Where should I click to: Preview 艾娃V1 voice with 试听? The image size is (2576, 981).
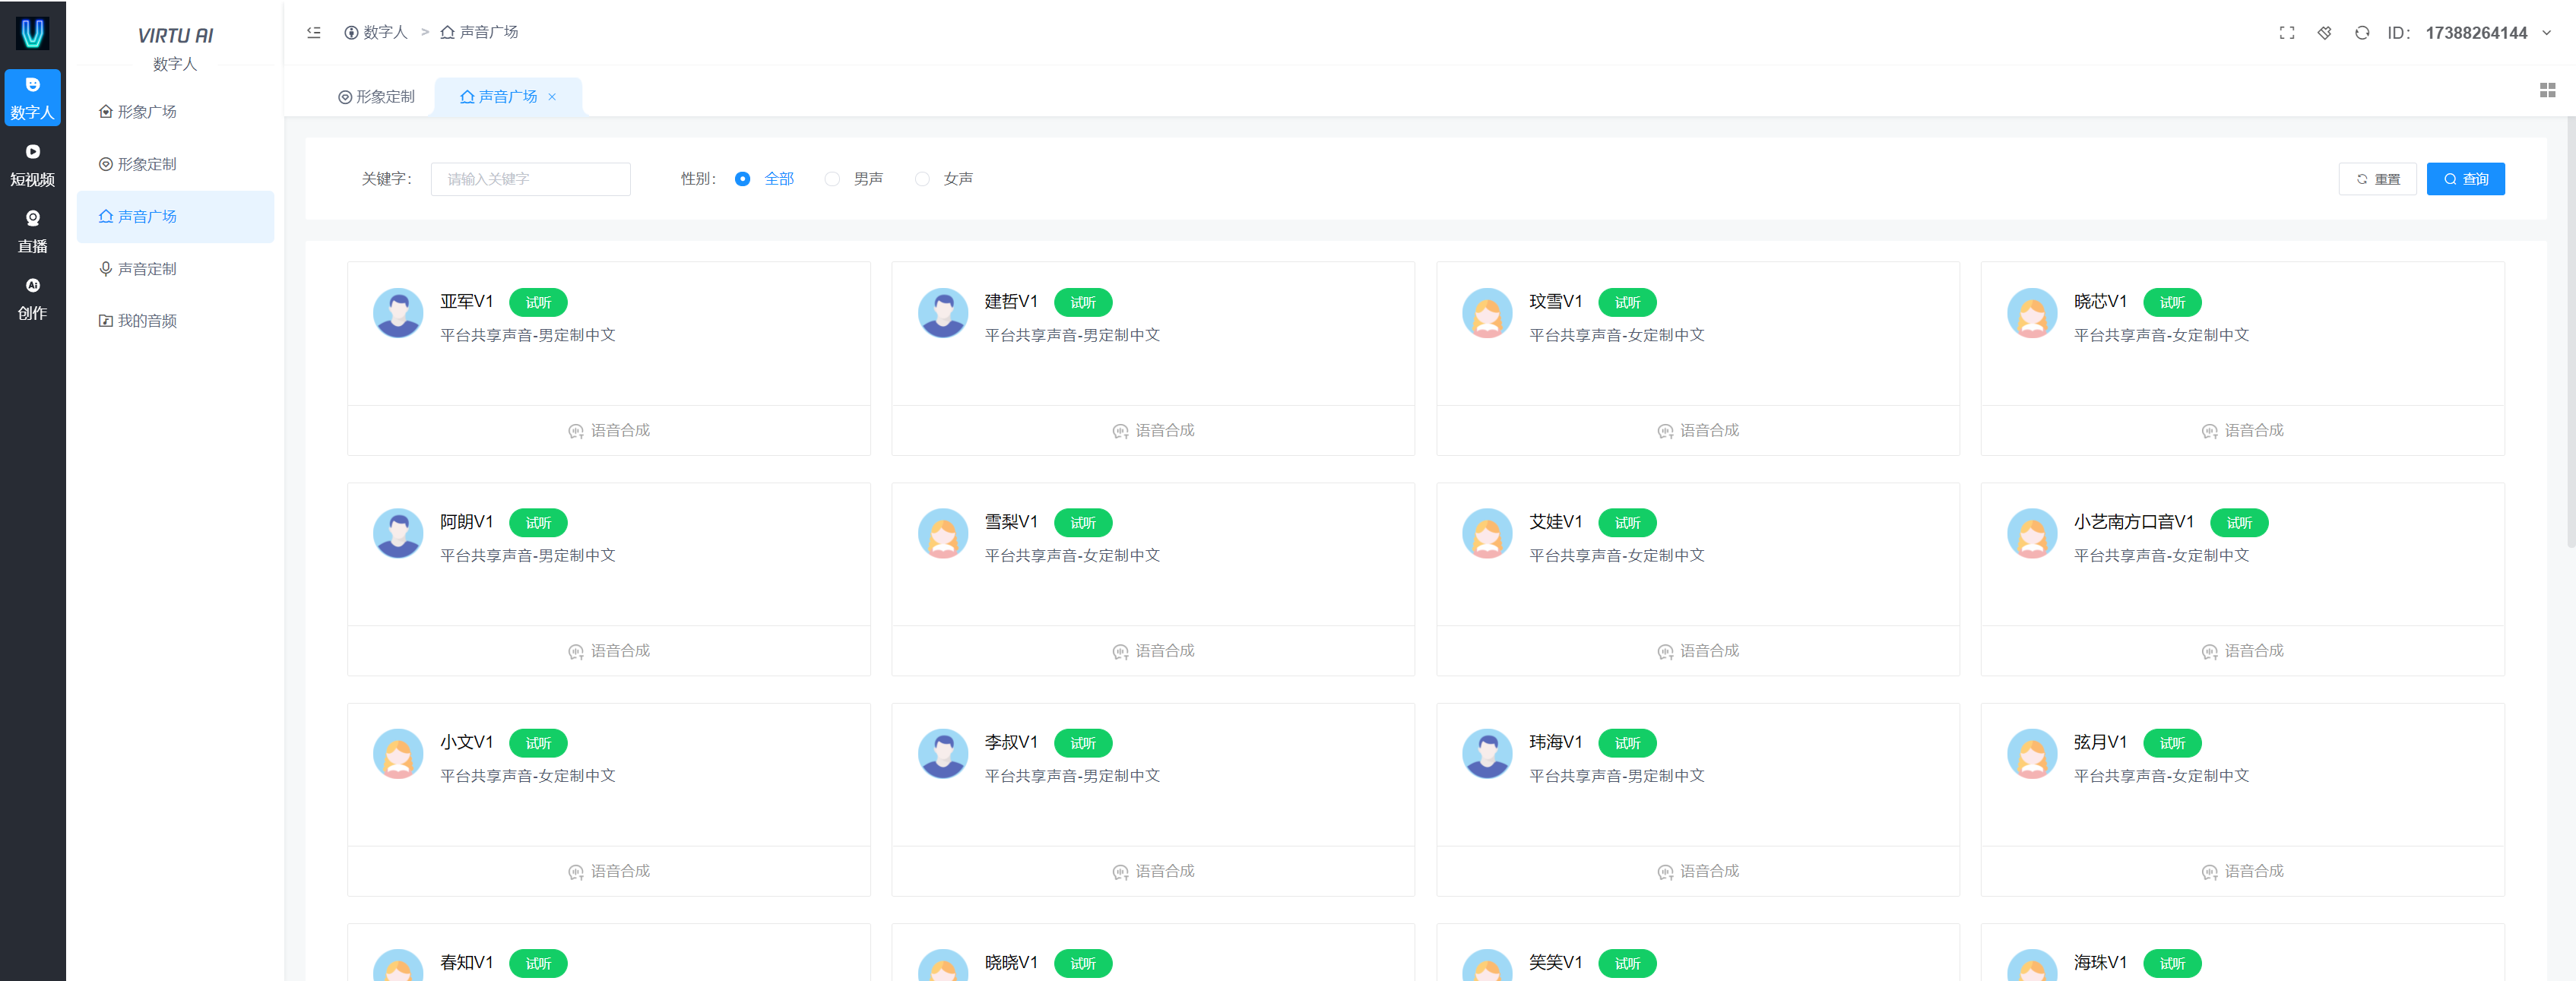[1627, 523]
